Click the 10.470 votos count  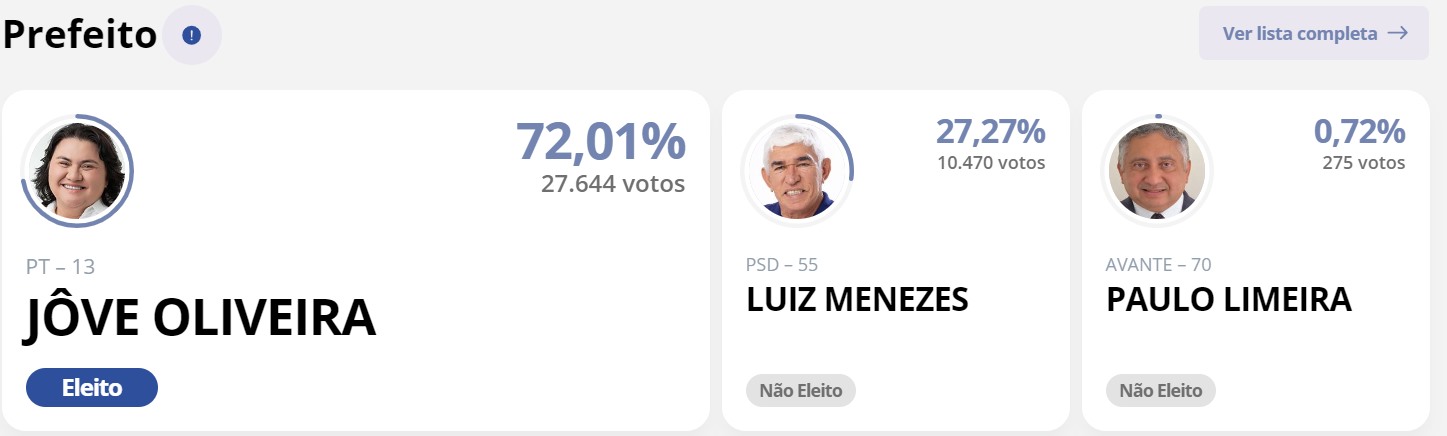pos(991,162)
